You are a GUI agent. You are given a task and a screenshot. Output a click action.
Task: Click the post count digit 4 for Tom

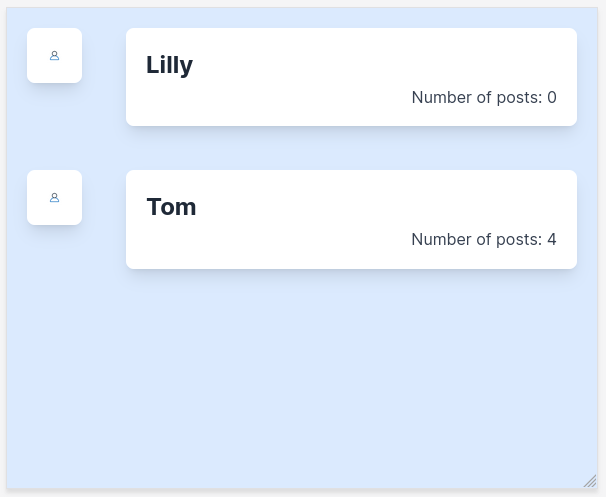(x=552, y=239)
